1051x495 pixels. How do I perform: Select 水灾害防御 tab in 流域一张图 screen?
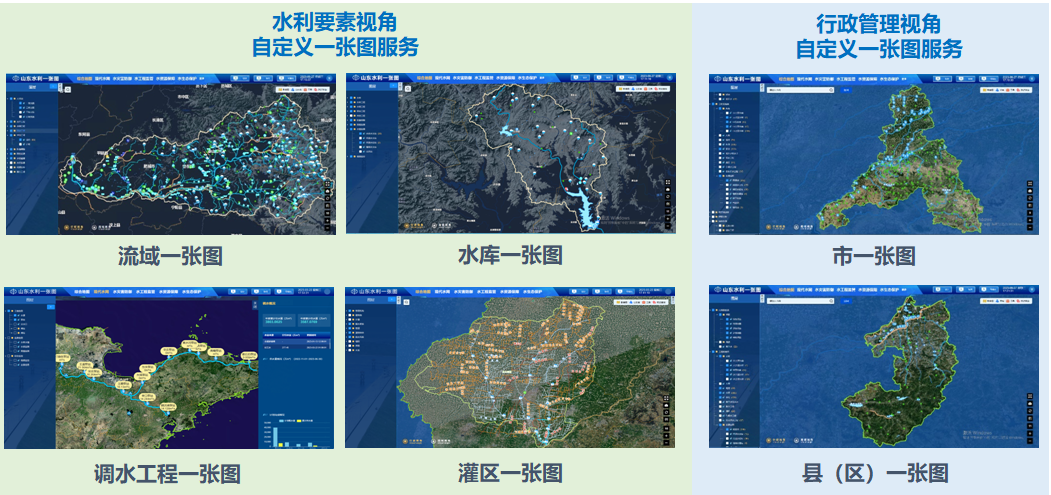[122, 78]
